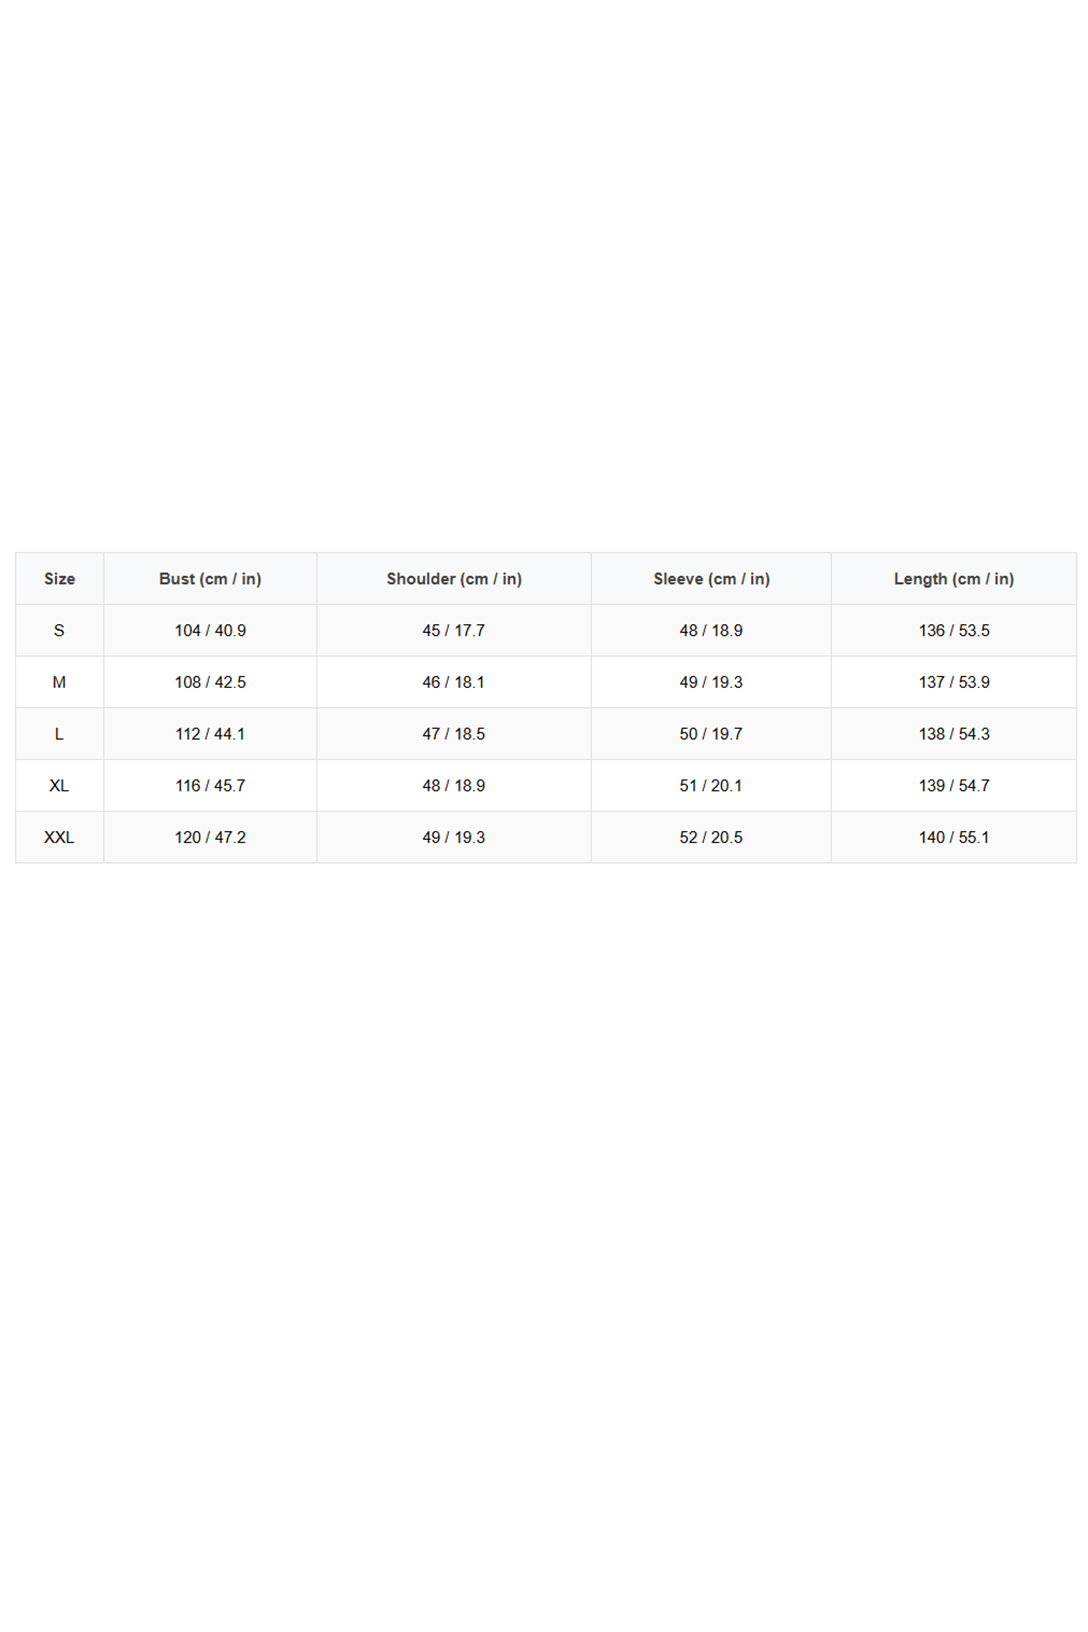This screenshot has width=1088, height=1632.
Task: Select the size S row label
Action: pyautogui.click(x=59, y=631)
